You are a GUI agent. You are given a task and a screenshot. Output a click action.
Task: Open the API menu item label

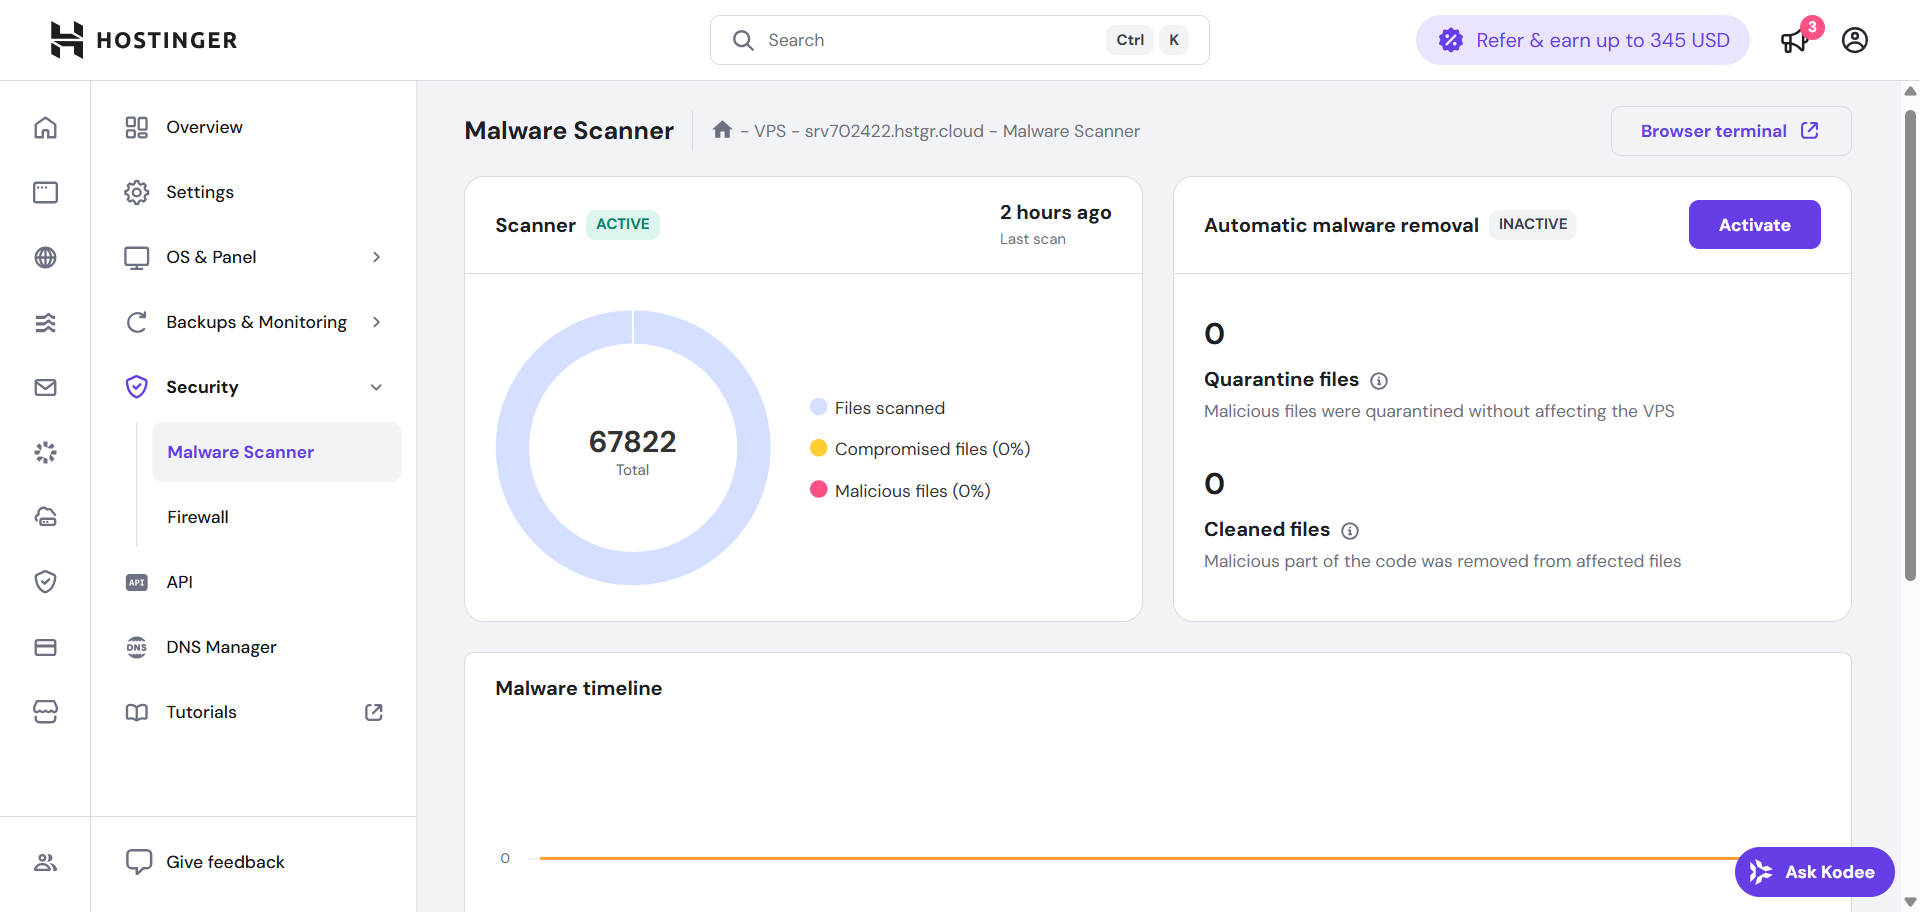(x=179, y=582)
